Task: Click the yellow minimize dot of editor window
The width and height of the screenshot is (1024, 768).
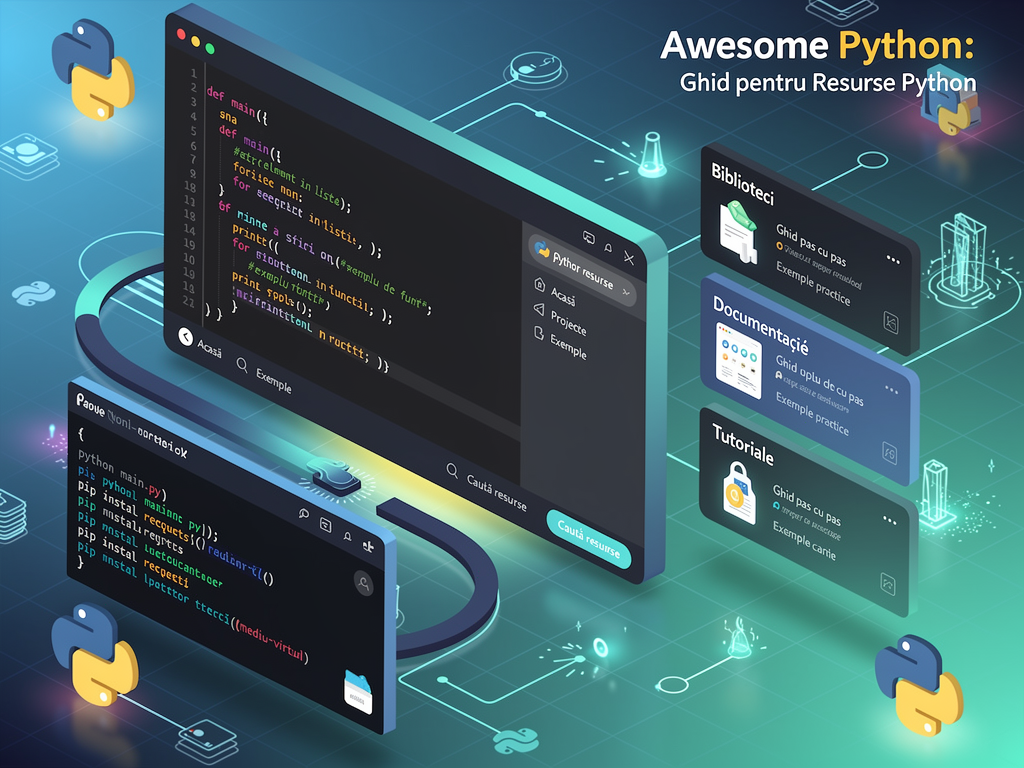Action: (x=195, y=41)
